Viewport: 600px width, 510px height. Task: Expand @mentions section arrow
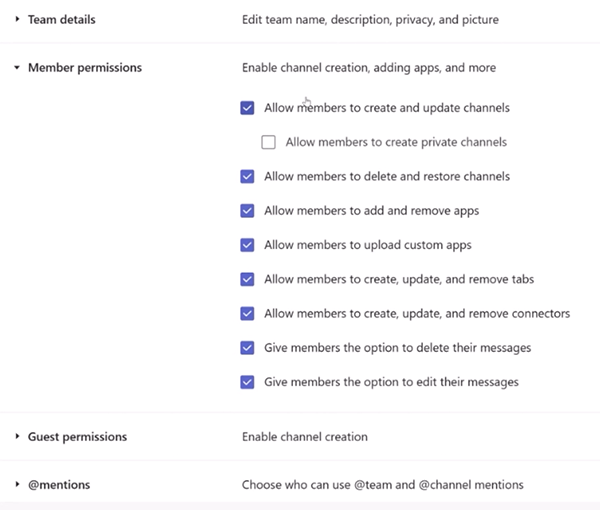[17, 484]
